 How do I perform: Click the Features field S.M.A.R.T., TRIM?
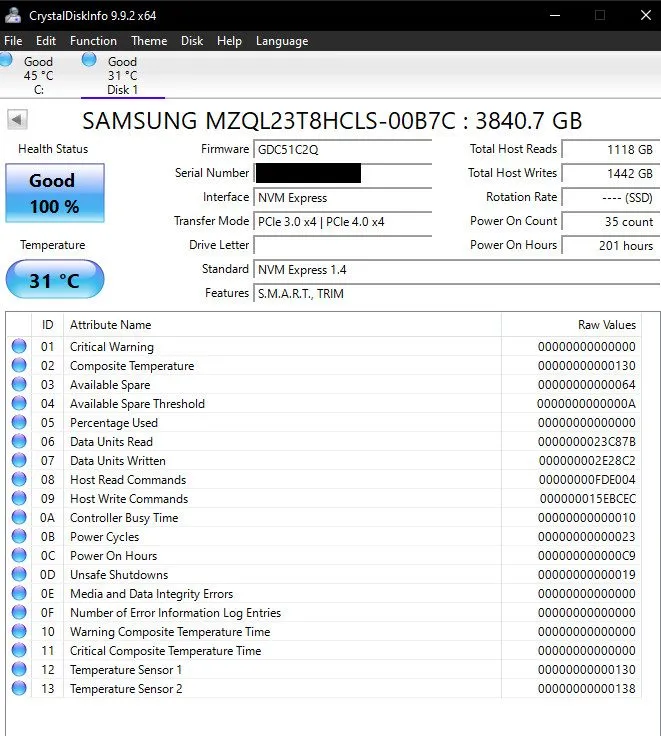click(456, 293)
